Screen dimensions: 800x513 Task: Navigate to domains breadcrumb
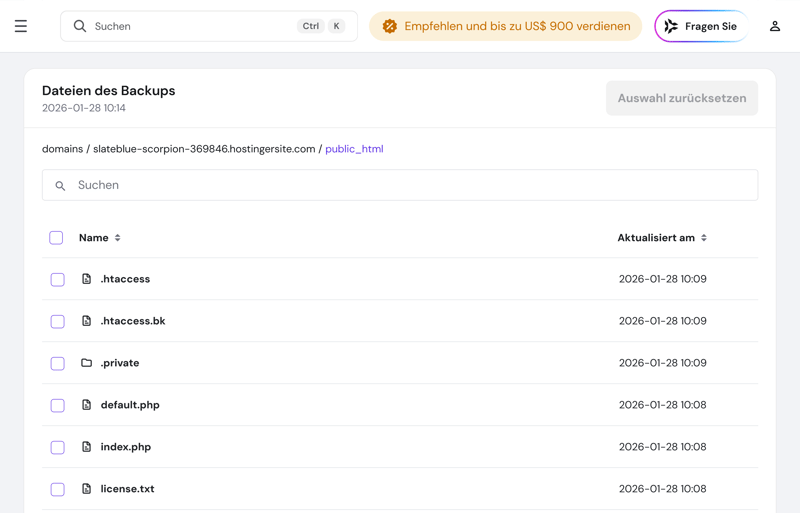pos(62,149)
